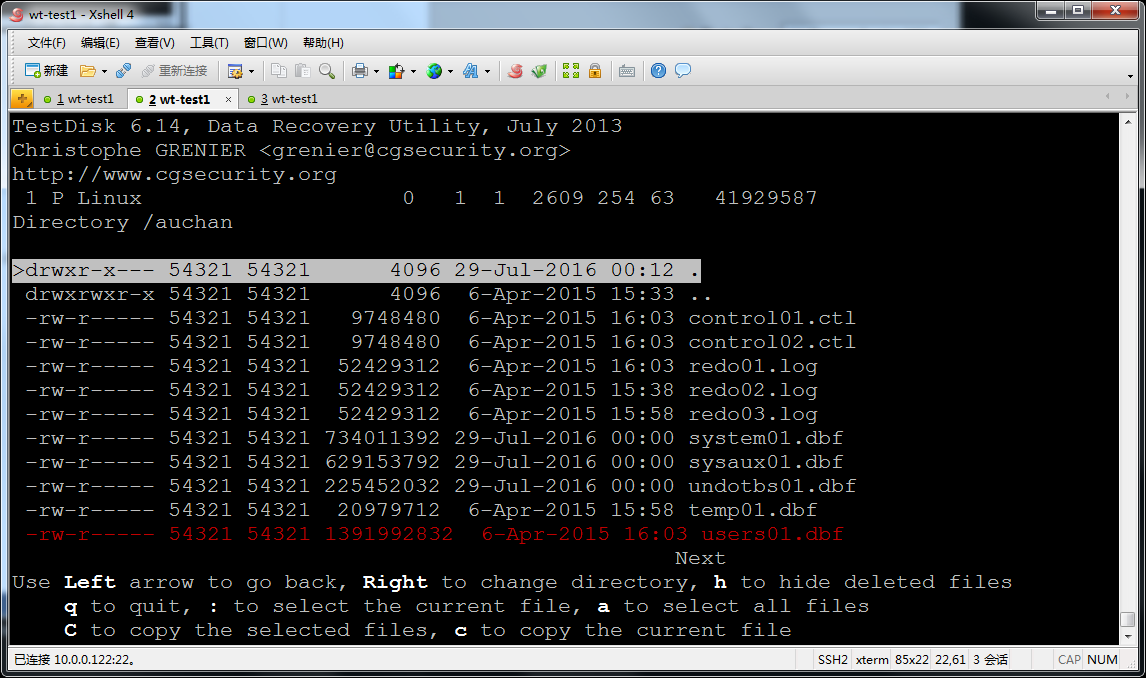Click the paste icon in toolbar
The height and width of the screenshot is (678, 1146).
303,71
